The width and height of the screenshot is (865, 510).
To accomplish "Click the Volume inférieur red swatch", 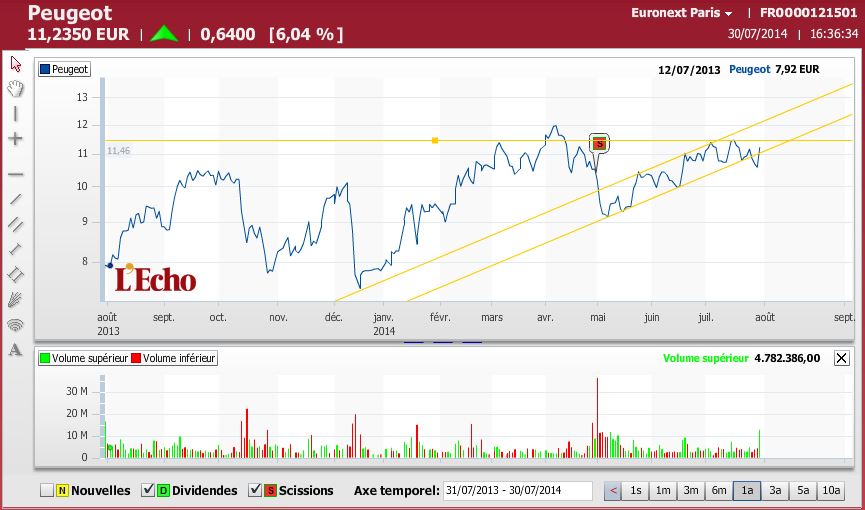I will [136, 358].
